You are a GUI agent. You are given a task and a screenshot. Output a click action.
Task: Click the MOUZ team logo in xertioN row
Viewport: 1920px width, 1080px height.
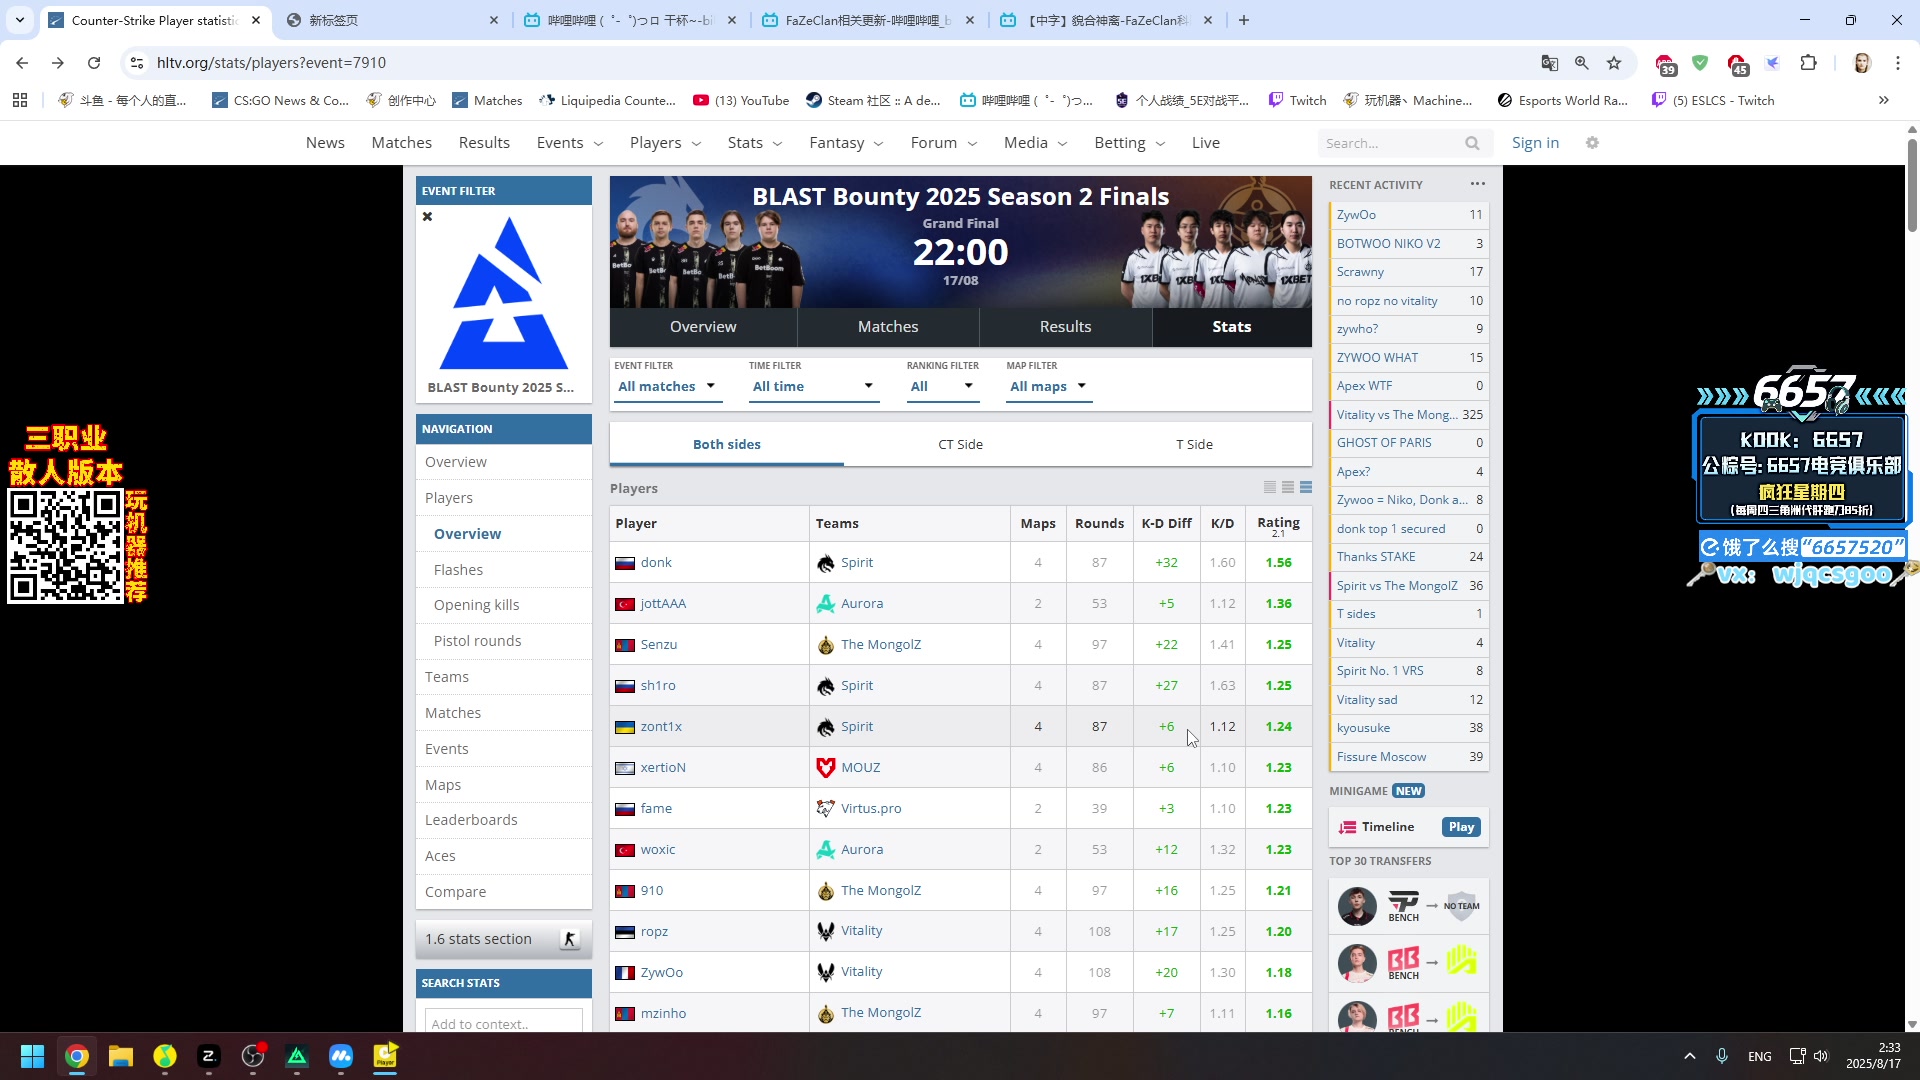point(825,768)
